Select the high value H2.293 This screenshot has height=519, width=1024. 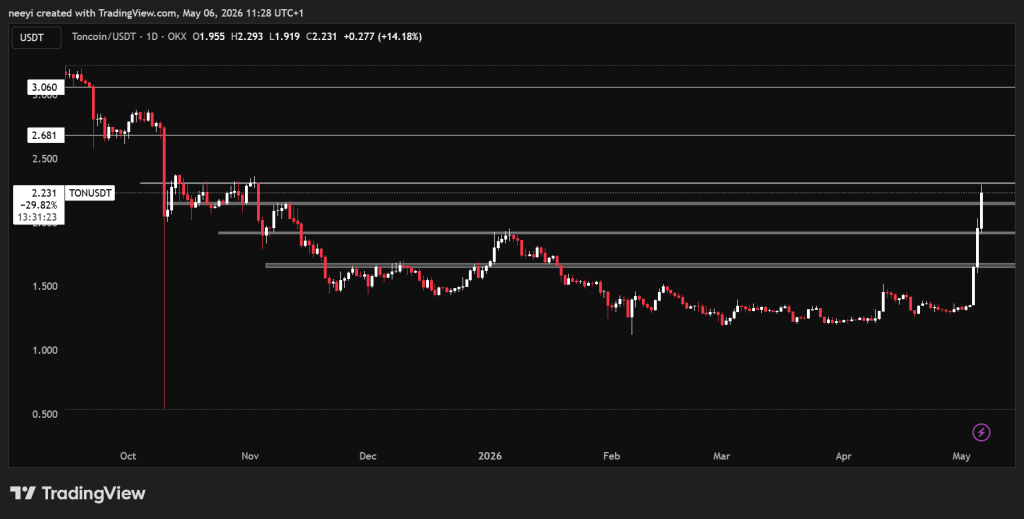click(247, 37)
